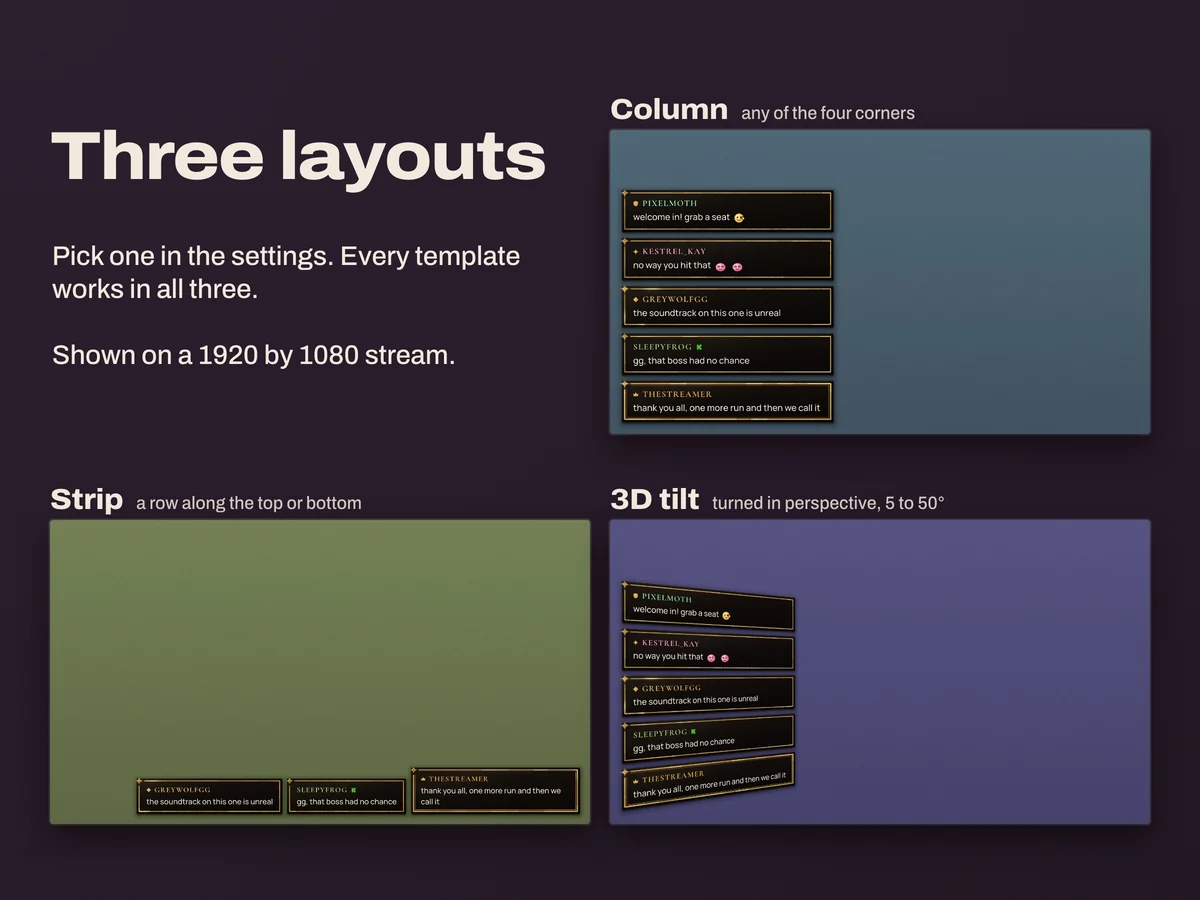1200x900 pixels.
Task: Click the "thank you all" message in the Column preview
Action: click(726, 408)
